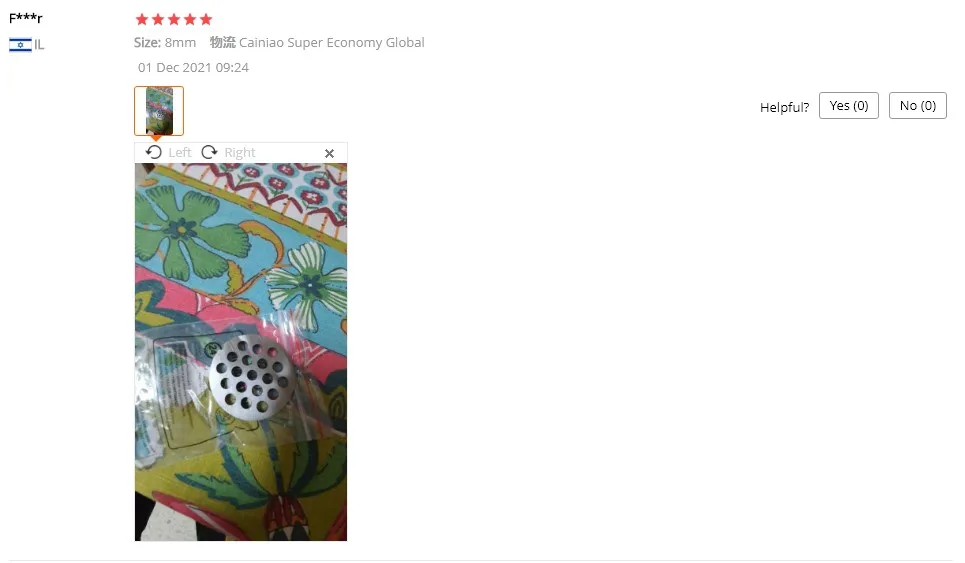Click the 'Left' rotate label
The width and height of the screenshot is (965, 563).
180,152
